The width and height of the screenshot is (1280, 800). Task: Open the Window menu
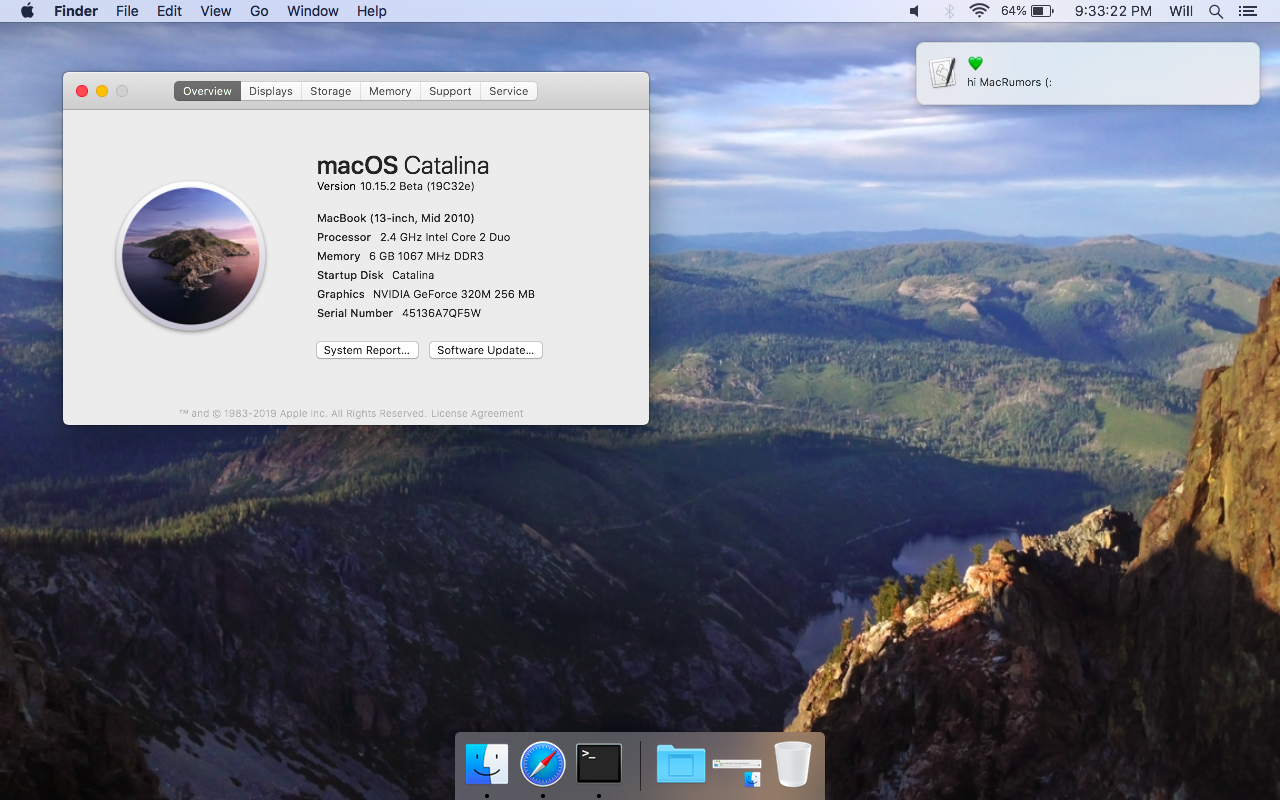(313, 11)
